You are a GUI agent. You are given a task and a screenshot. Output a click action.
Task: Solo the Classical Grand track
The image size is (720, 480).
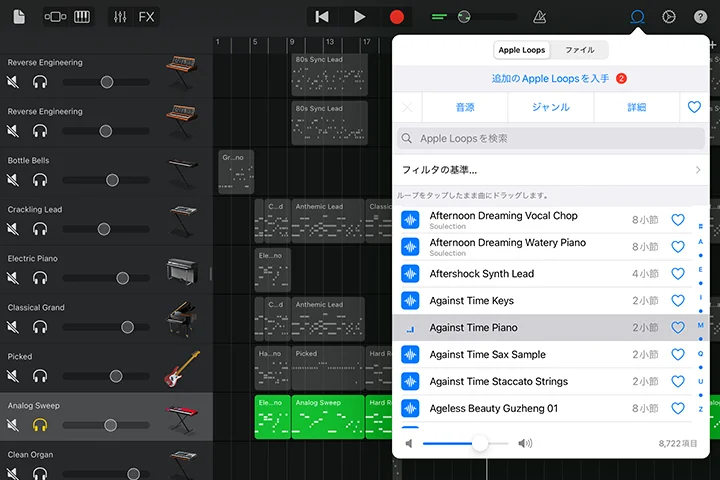[40, 327]
